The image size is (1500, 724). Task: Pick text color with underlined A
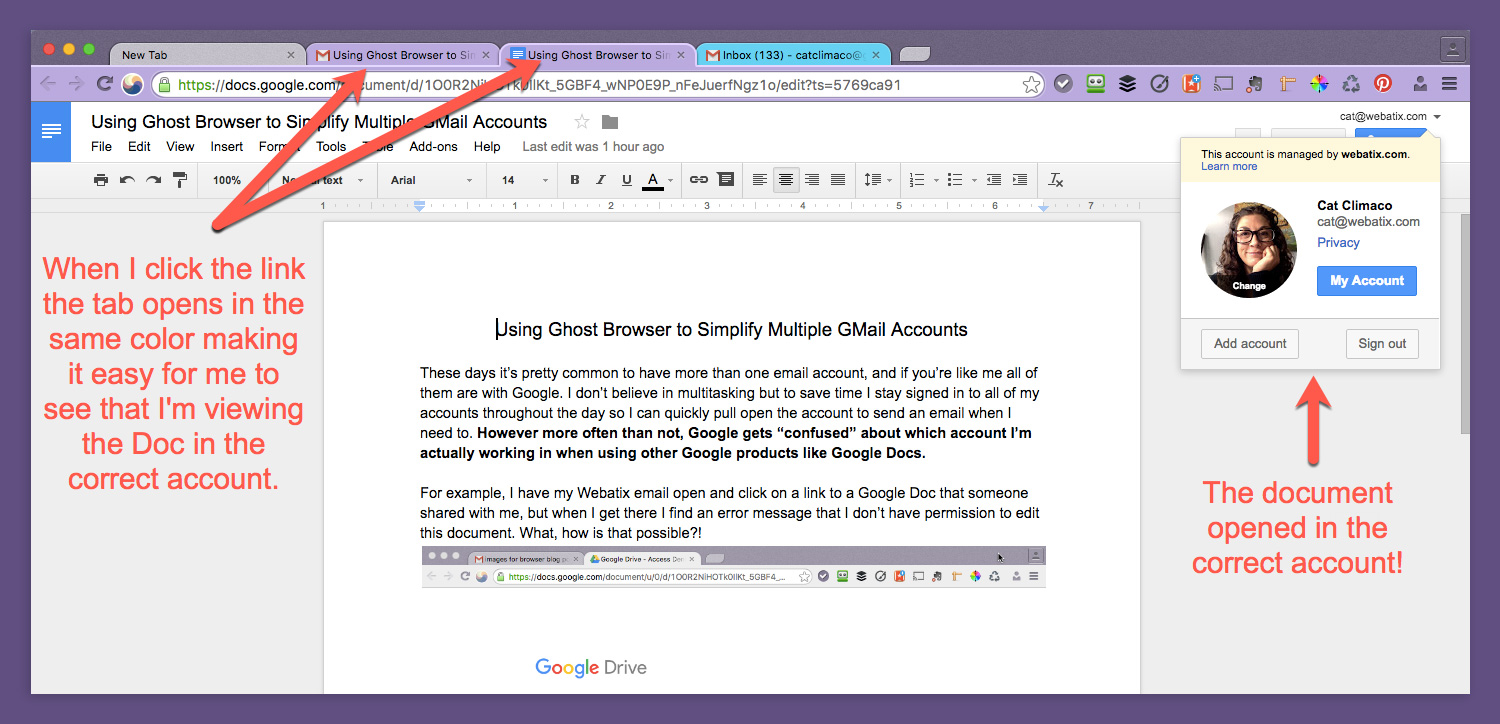click(x=653, y=180)
